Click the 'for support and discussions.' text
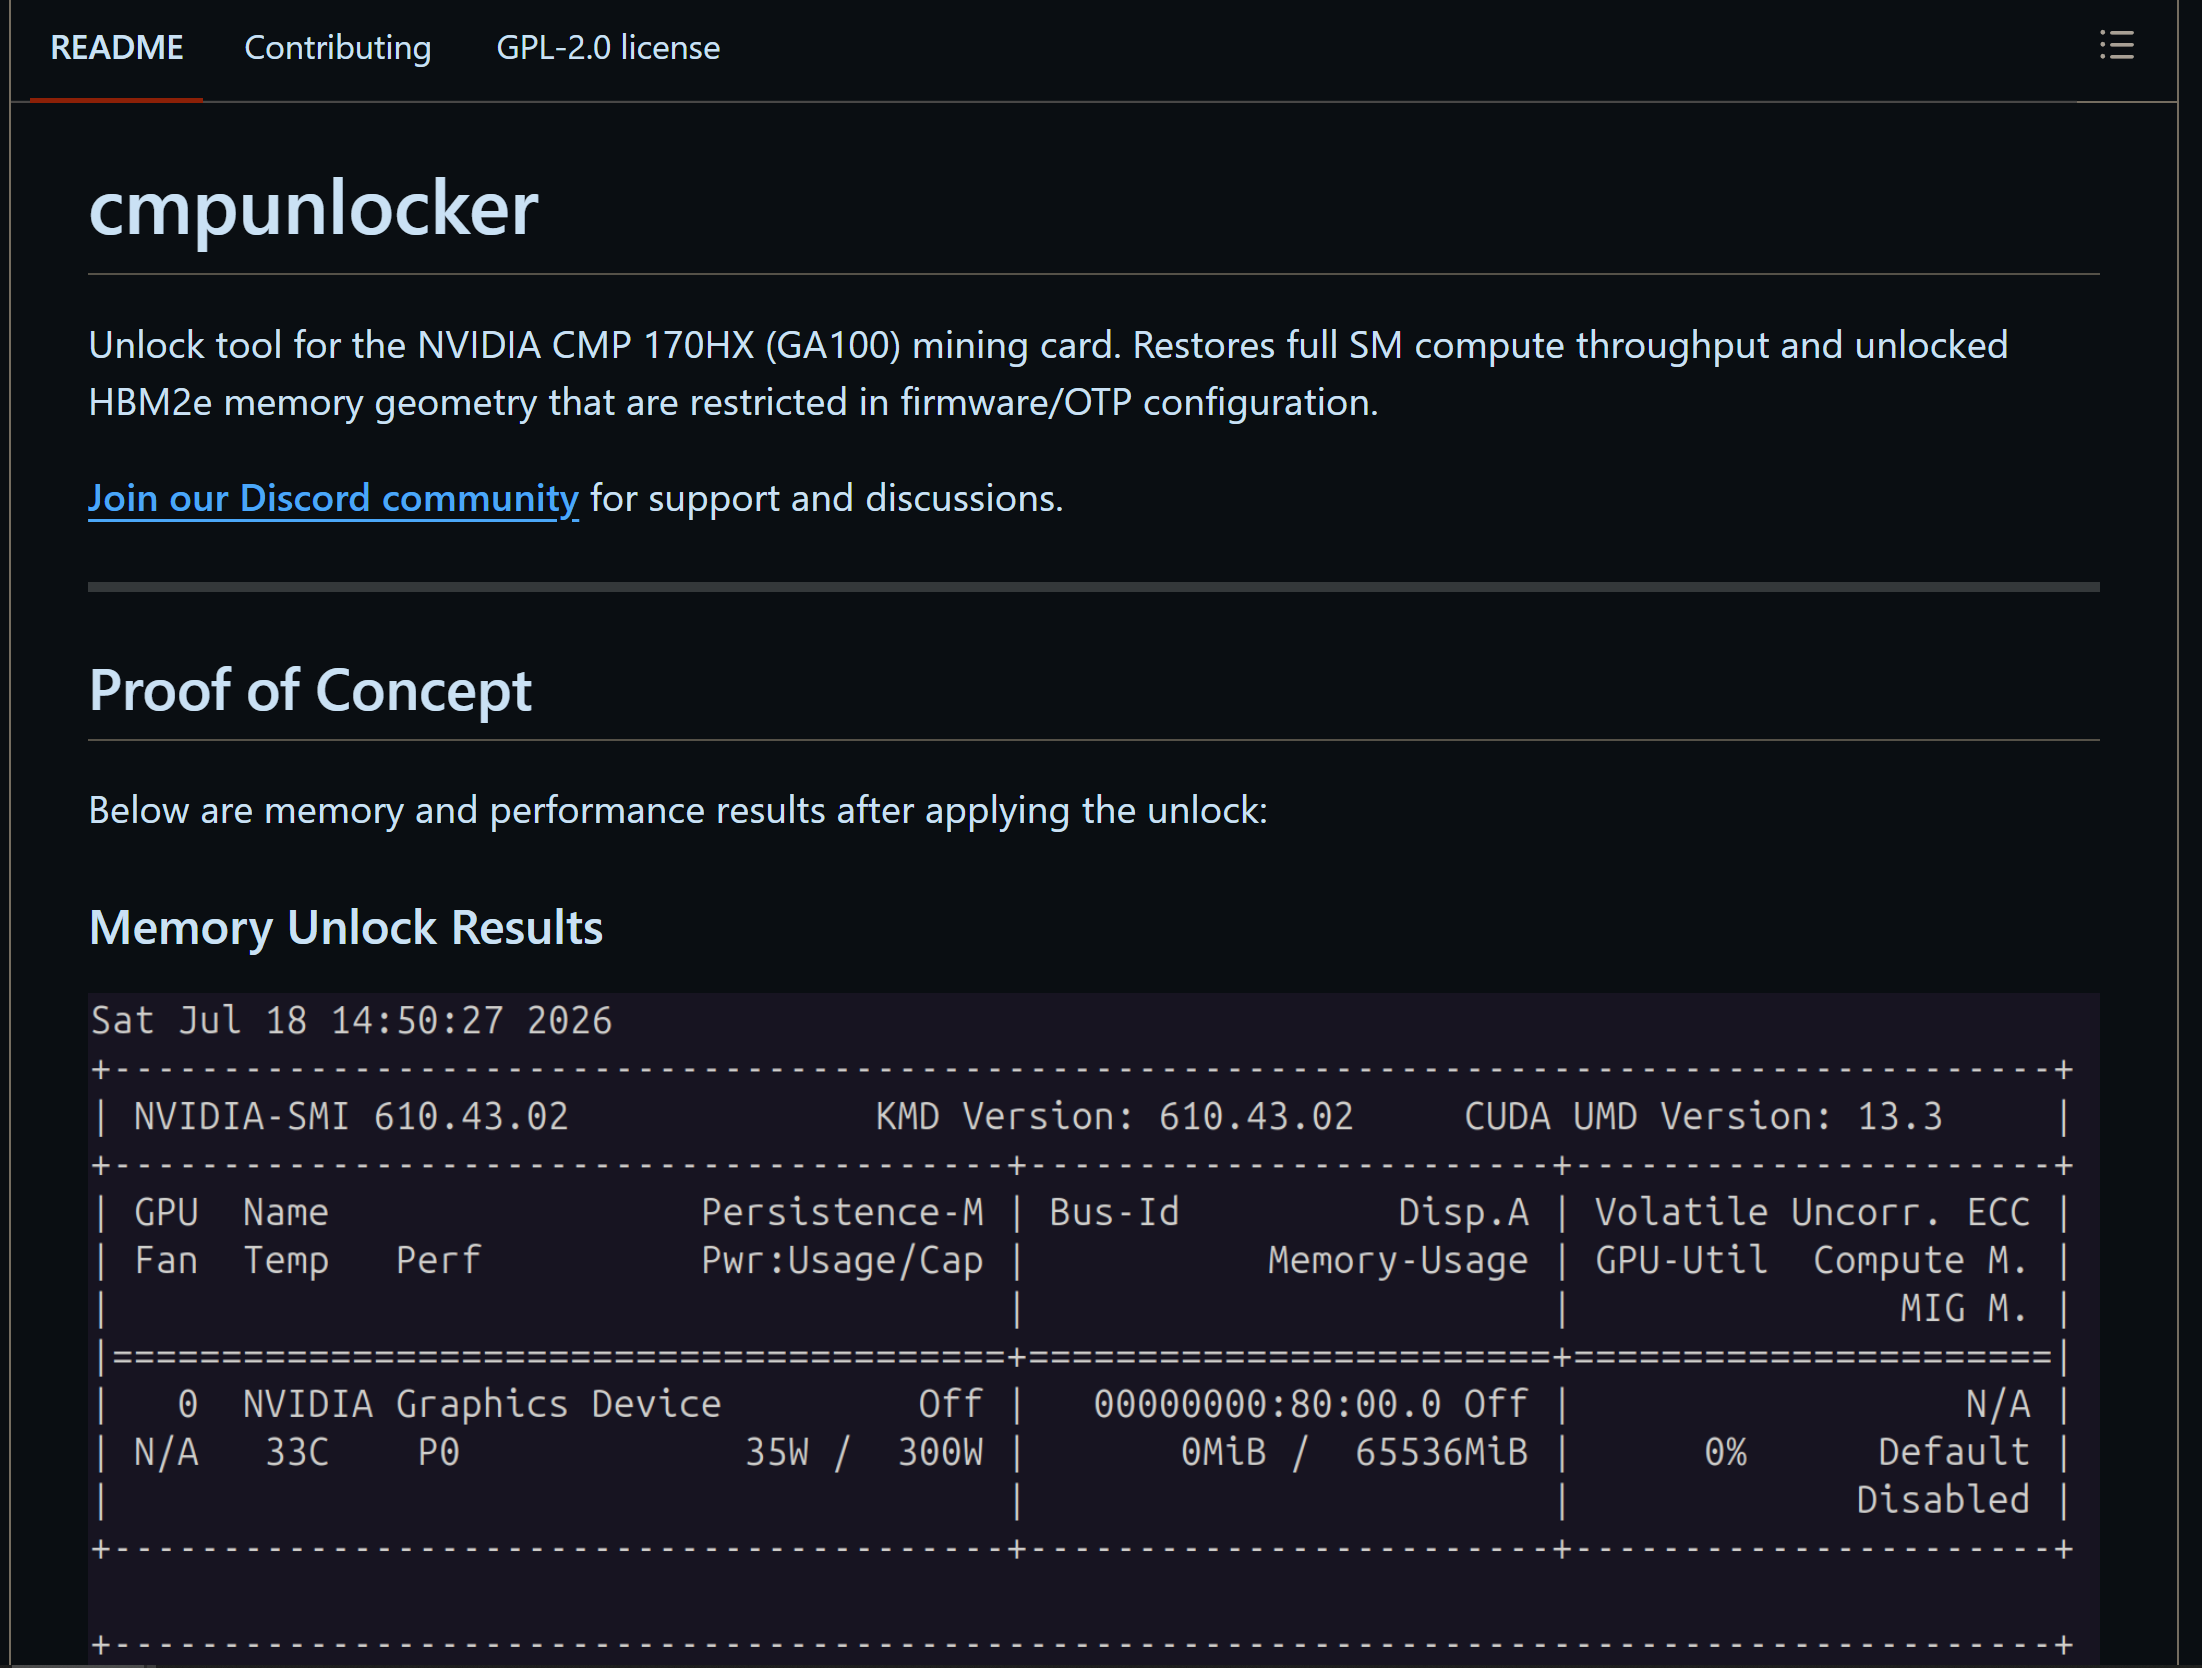Image resolution: width=2202 pixels, height=1668 pixels. [826, 498]
